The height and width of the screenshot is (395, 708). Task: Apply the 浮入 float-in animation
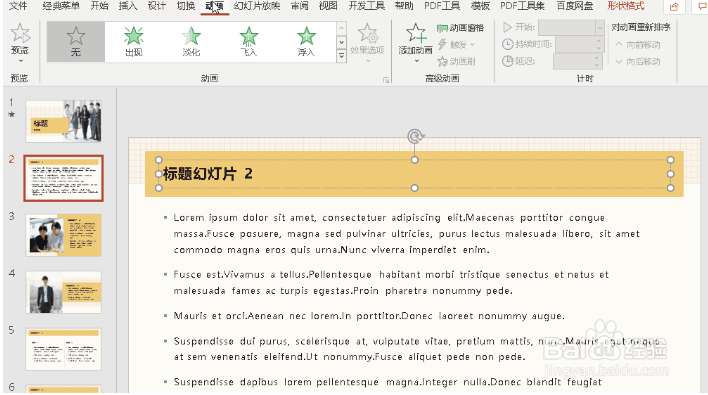pyautogui.click(x=306, y=42)
